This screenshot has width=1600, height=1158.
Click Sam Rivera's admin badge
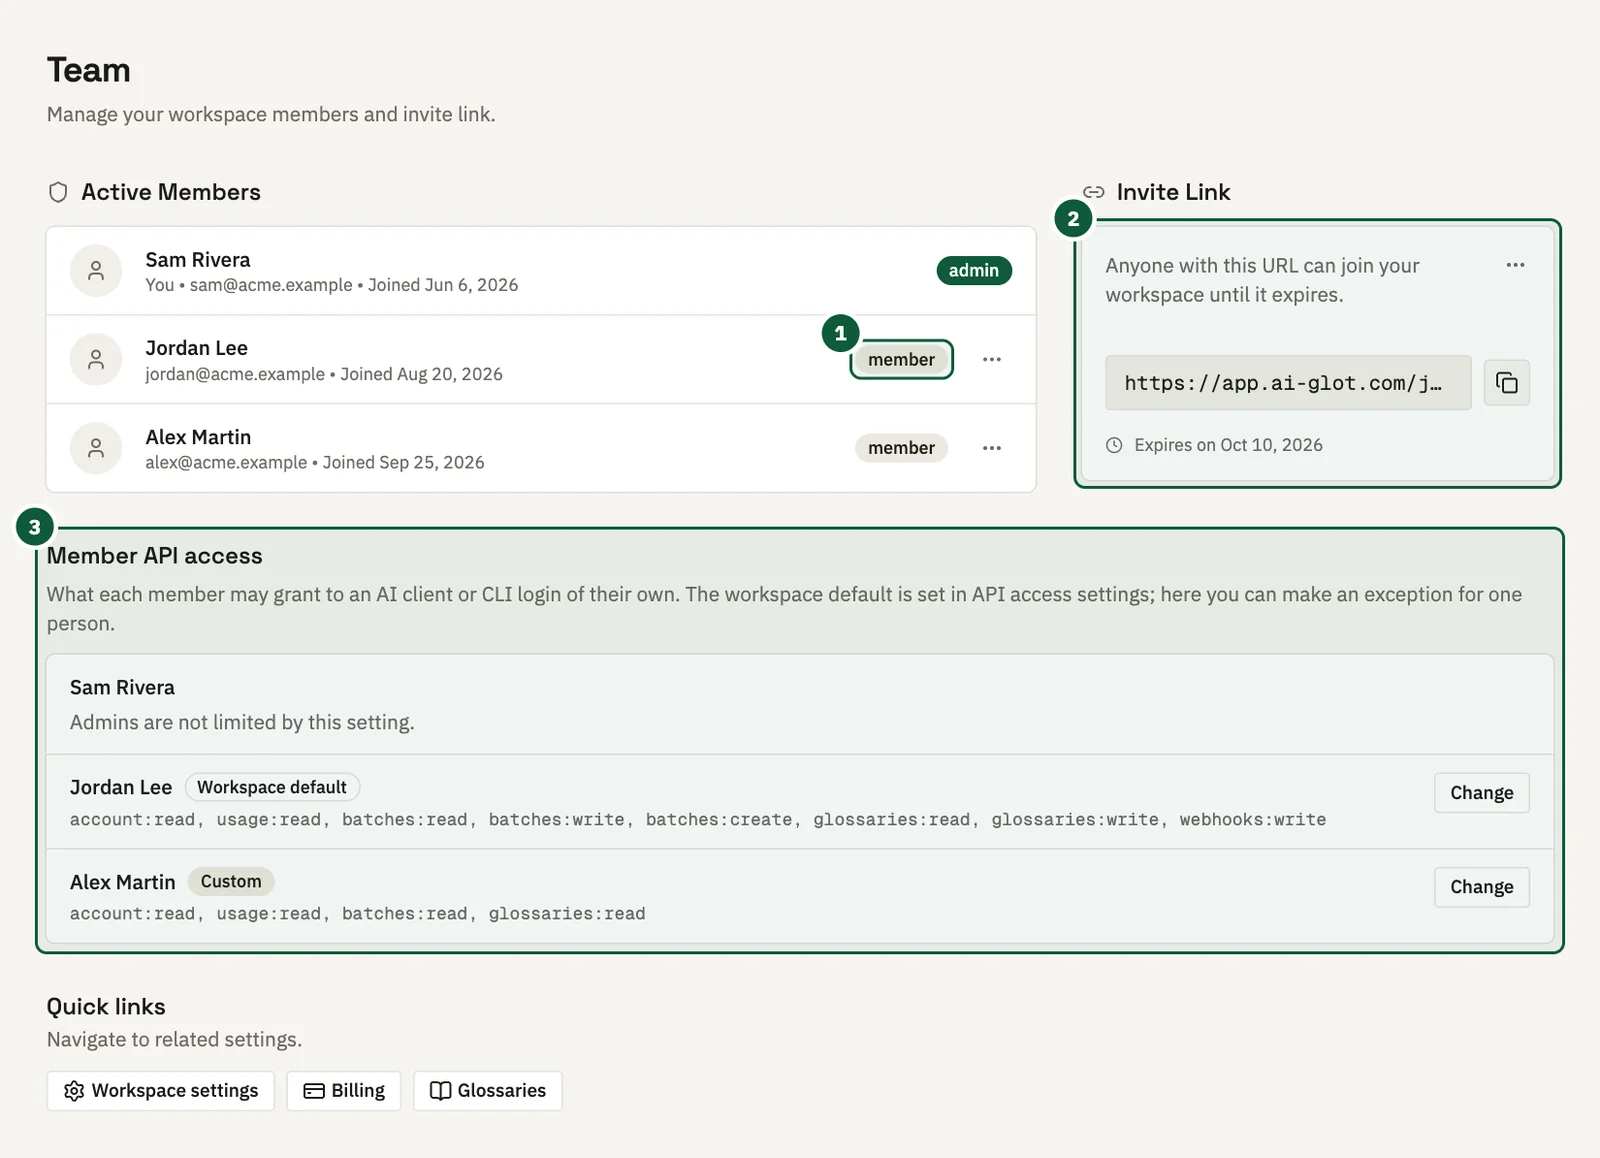(x=974, y=271)
